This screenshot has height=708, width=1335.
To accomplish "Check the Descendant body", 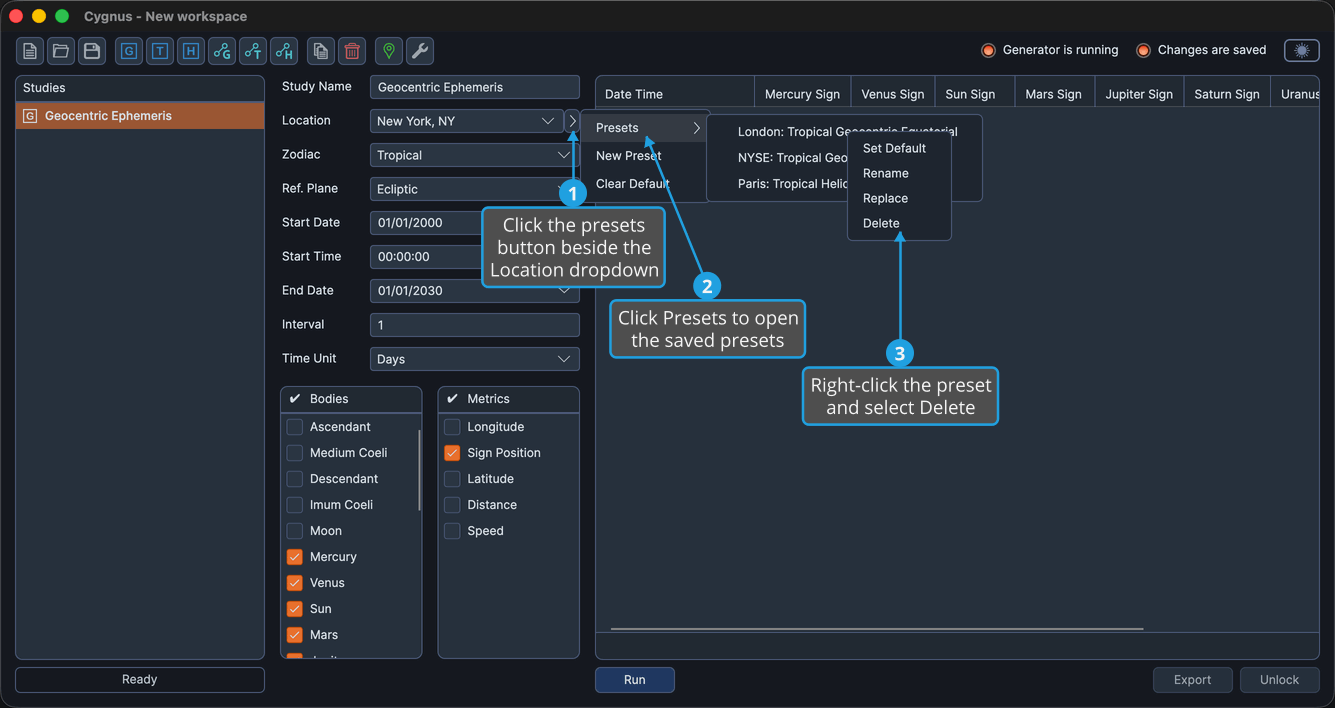I will pyautogui.click(x=295, y=479).
